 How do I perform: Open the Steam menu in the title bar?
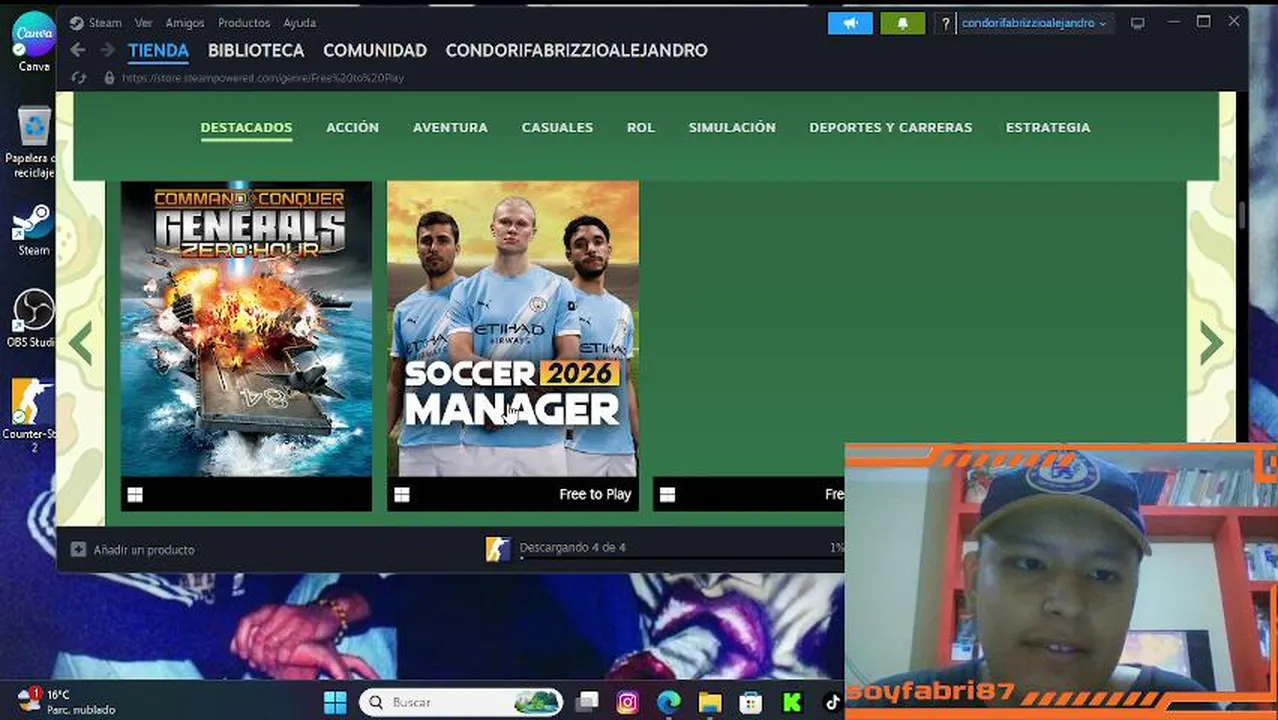(x=96, y=22)
